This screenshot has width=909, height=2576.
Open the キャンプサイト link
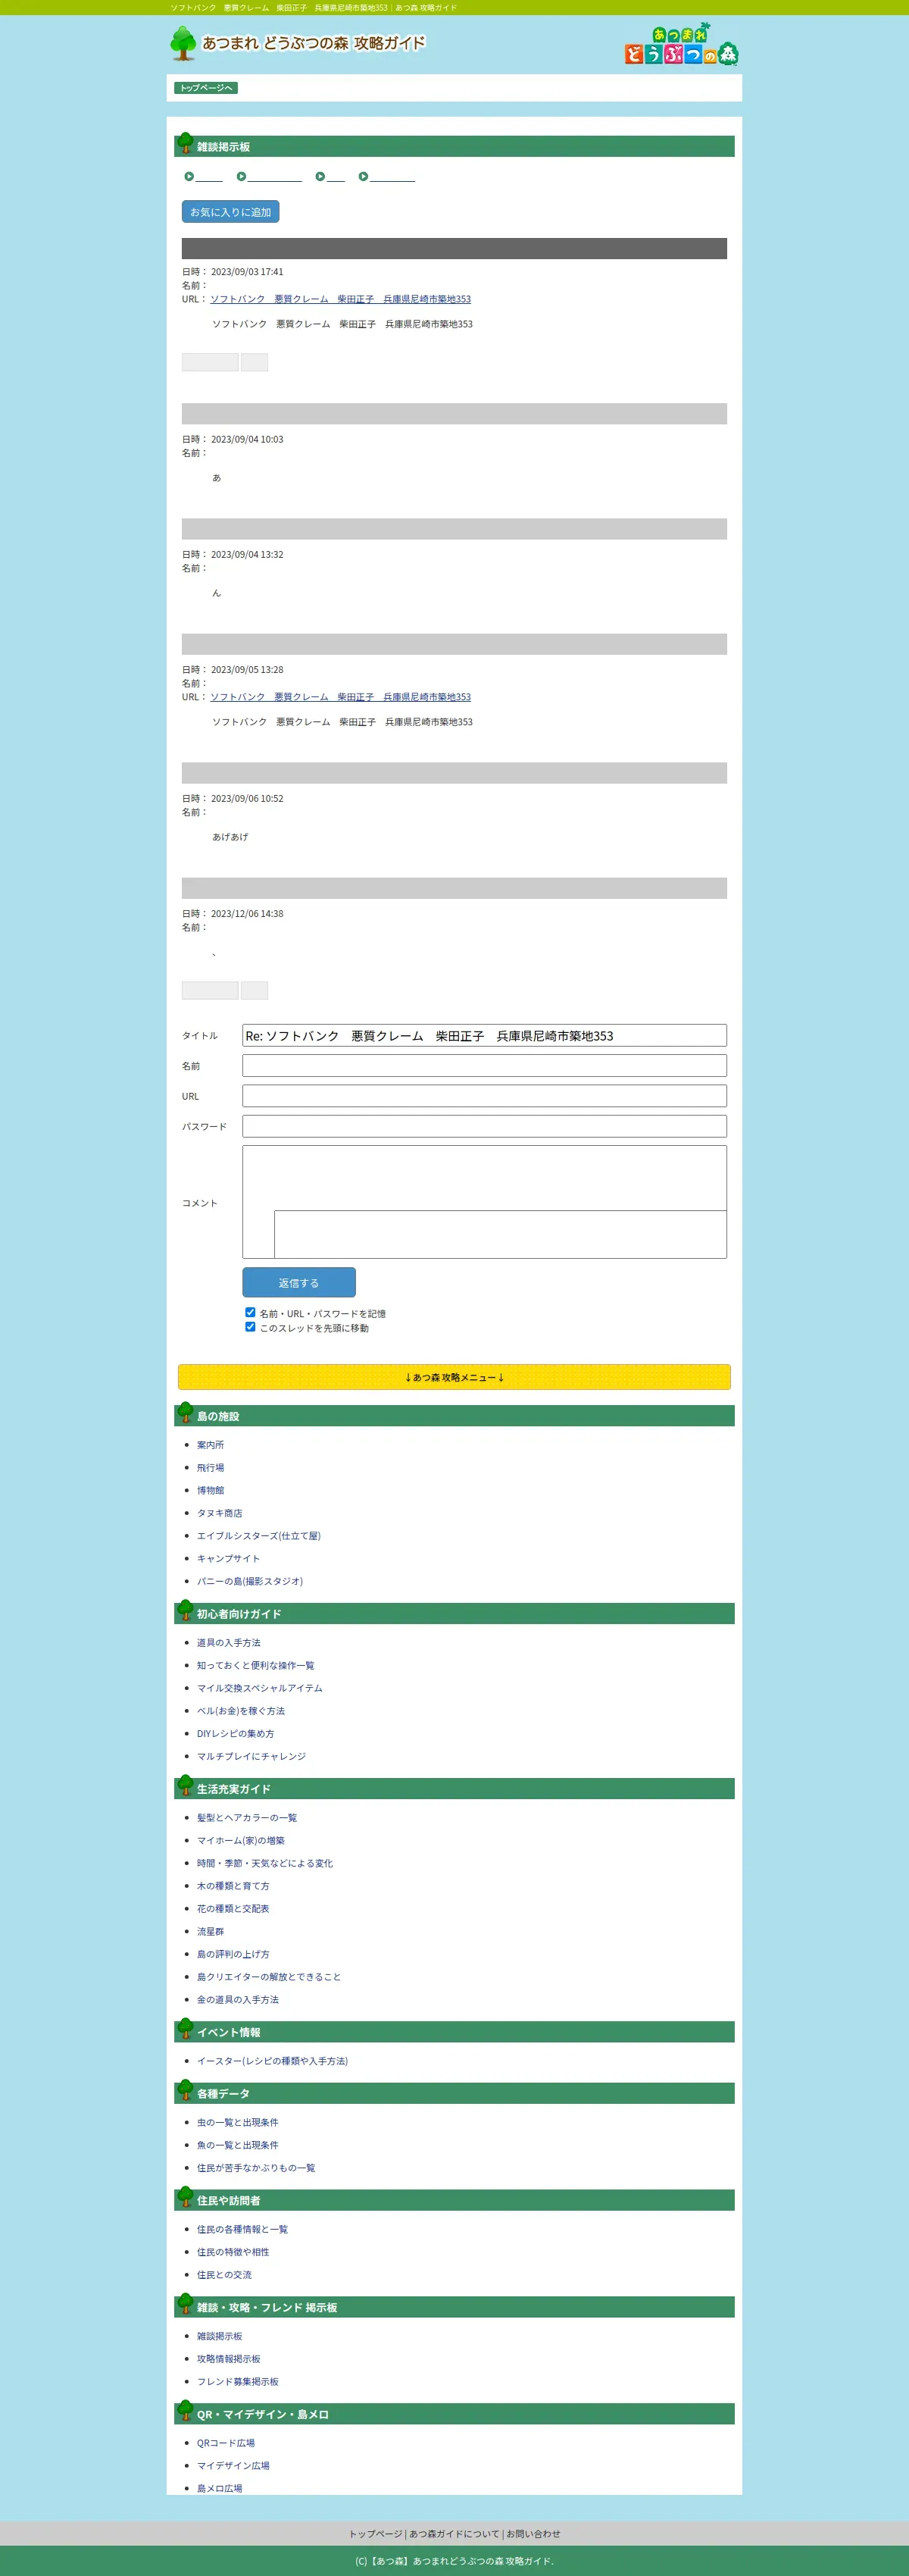pyautogui.click(x=228, y=1558)
